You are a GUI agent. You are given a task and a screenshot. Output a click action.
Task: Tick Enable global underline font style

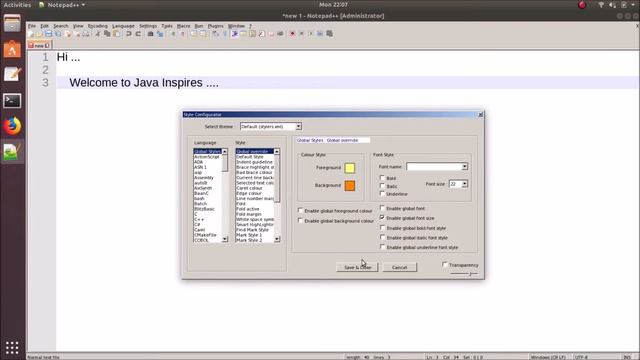pyautogui.click(x=382, y=247)
